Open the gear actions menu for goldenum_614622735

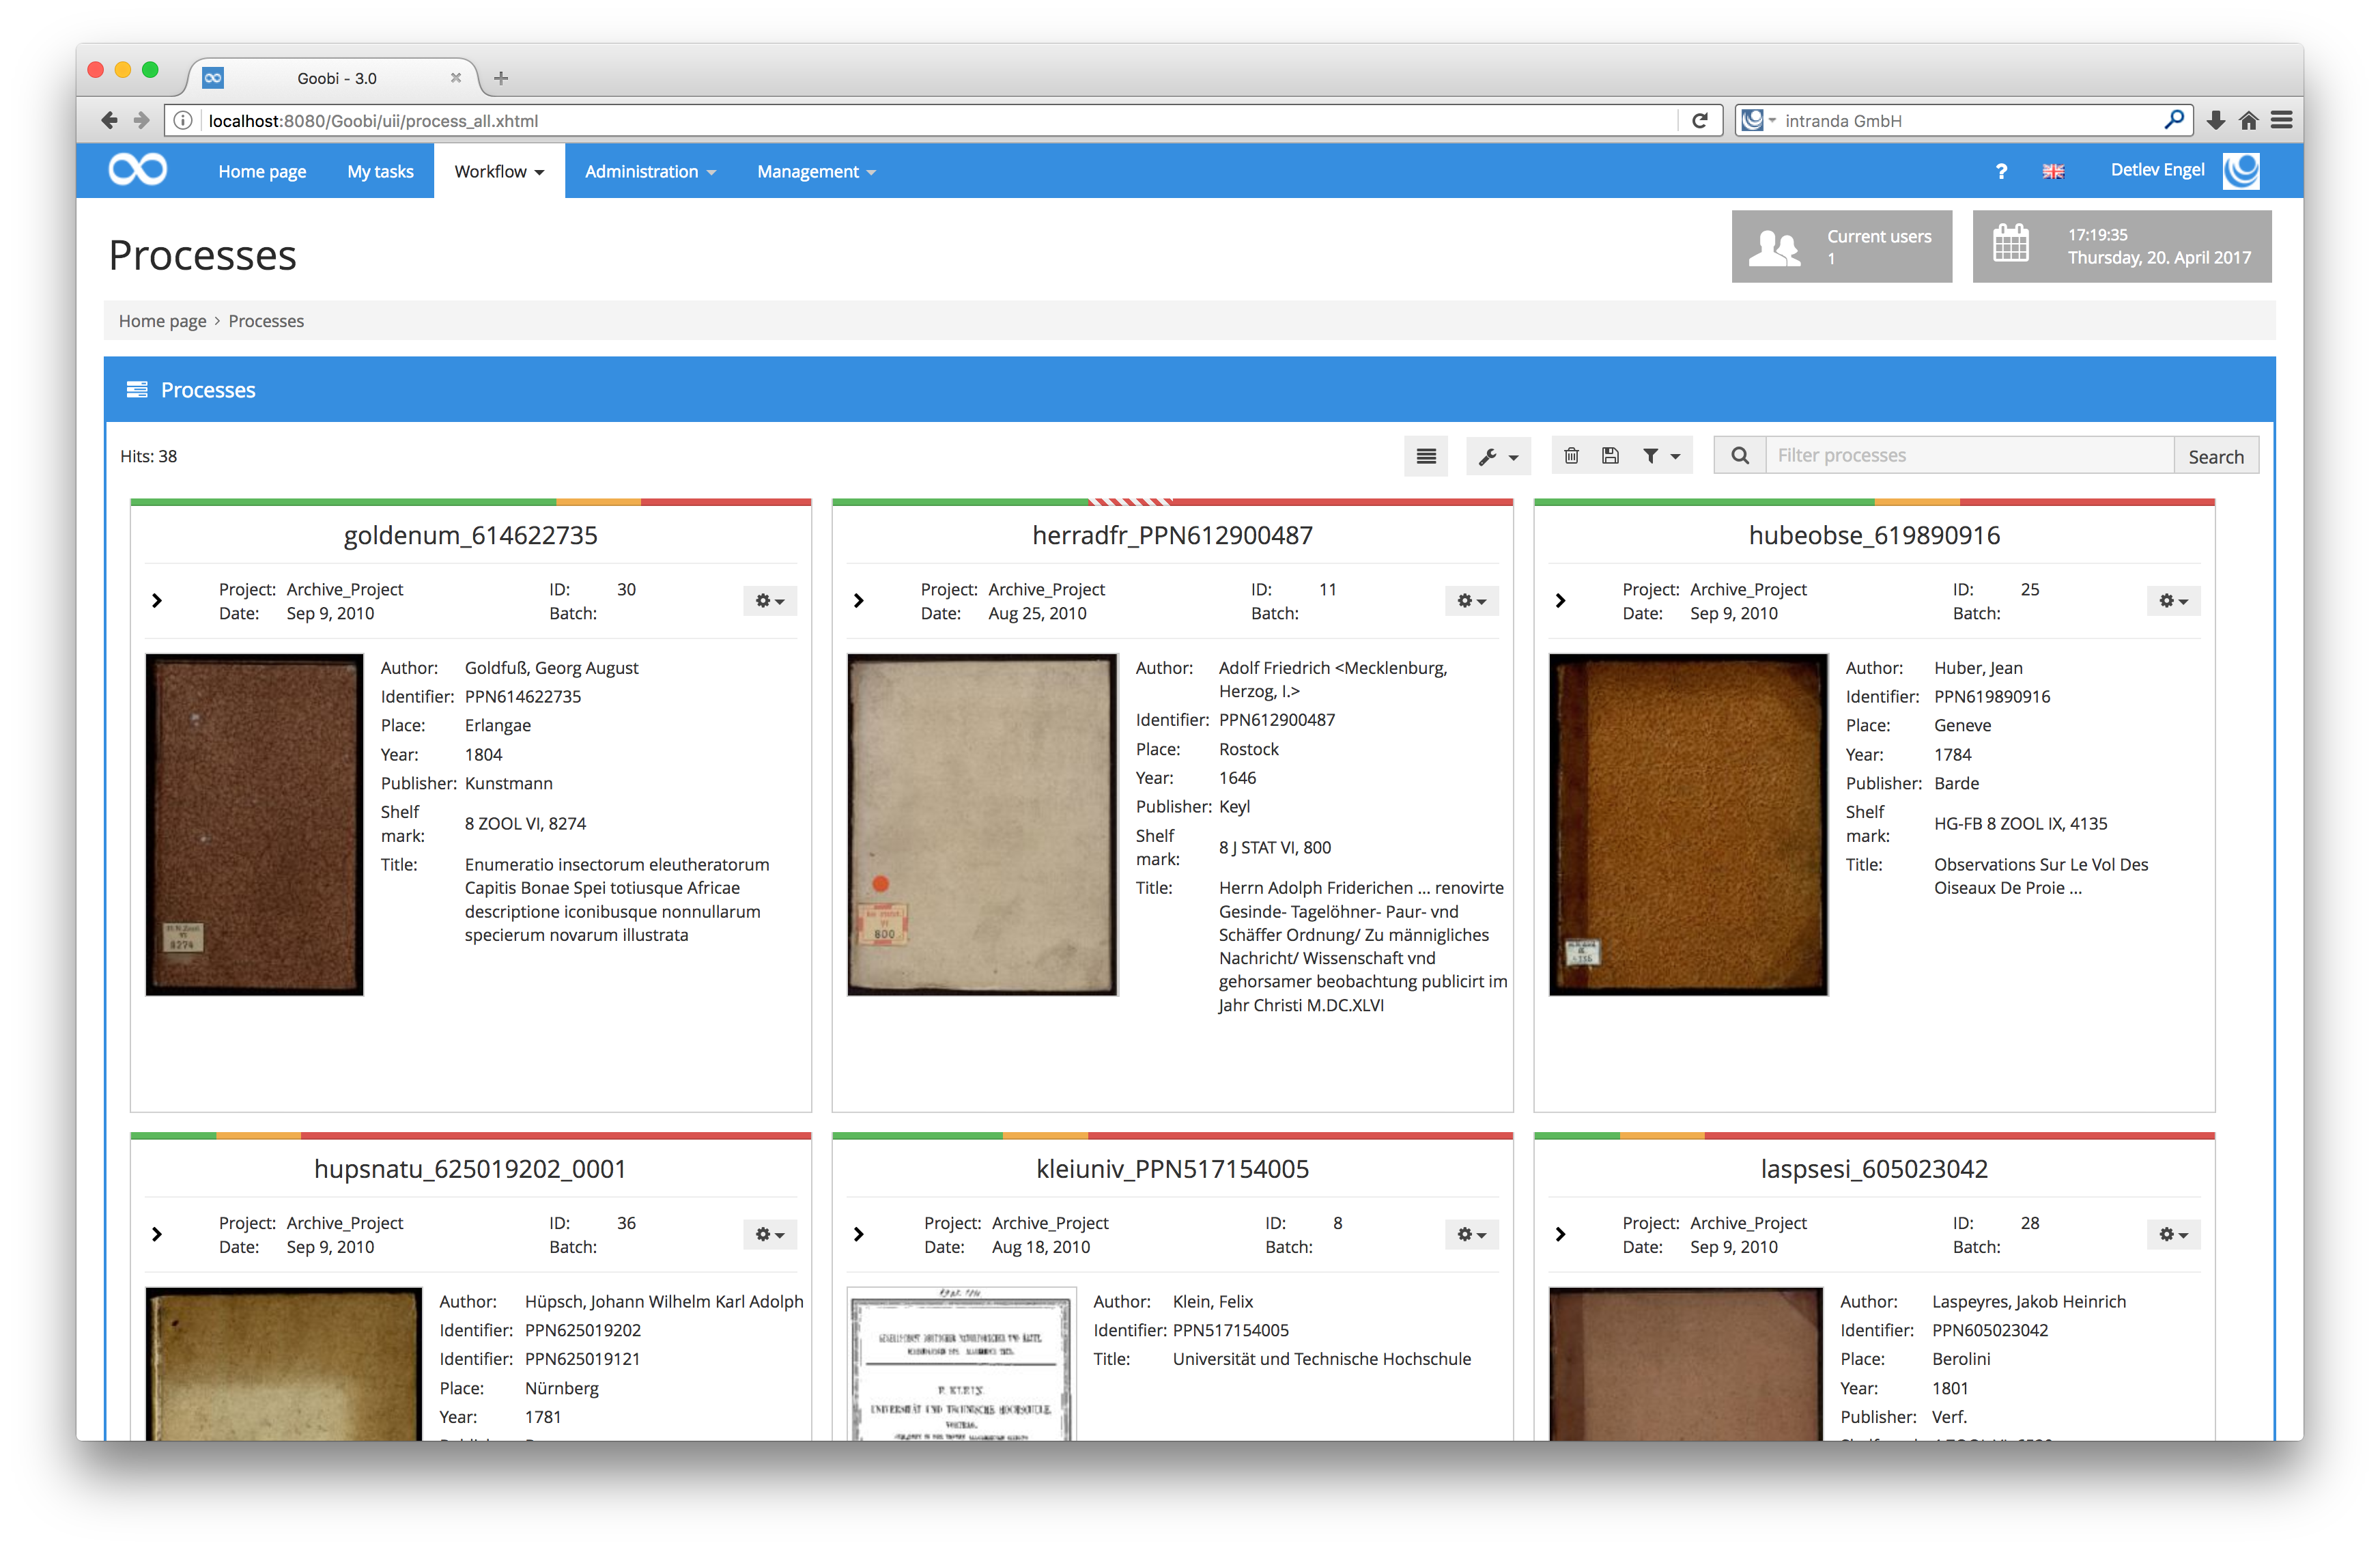769,601
